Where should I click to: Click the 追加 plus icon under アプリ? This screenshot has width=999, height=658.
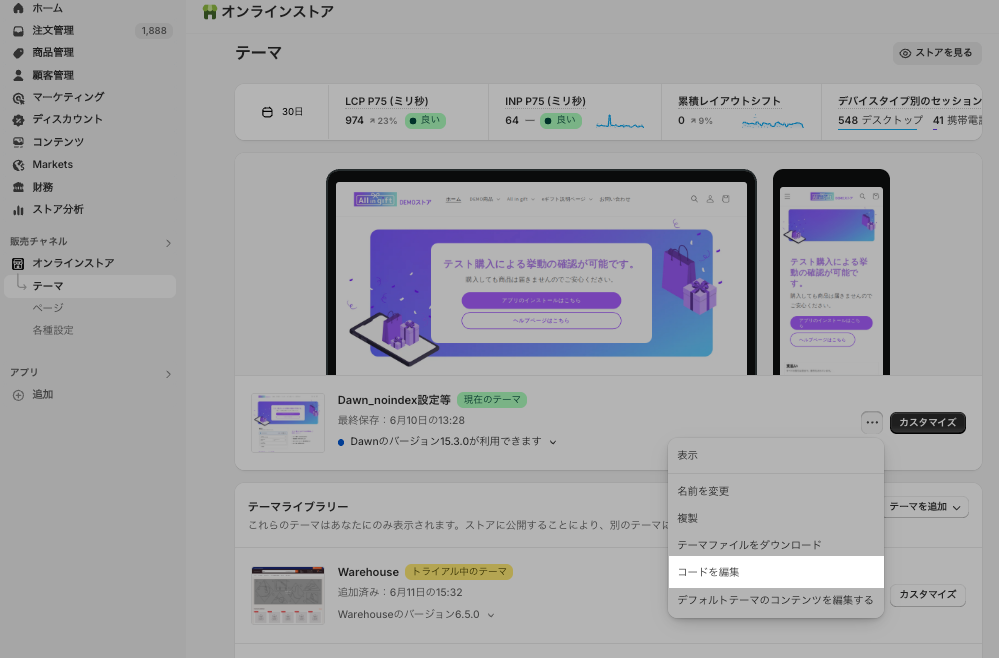[x=18, y=394]
